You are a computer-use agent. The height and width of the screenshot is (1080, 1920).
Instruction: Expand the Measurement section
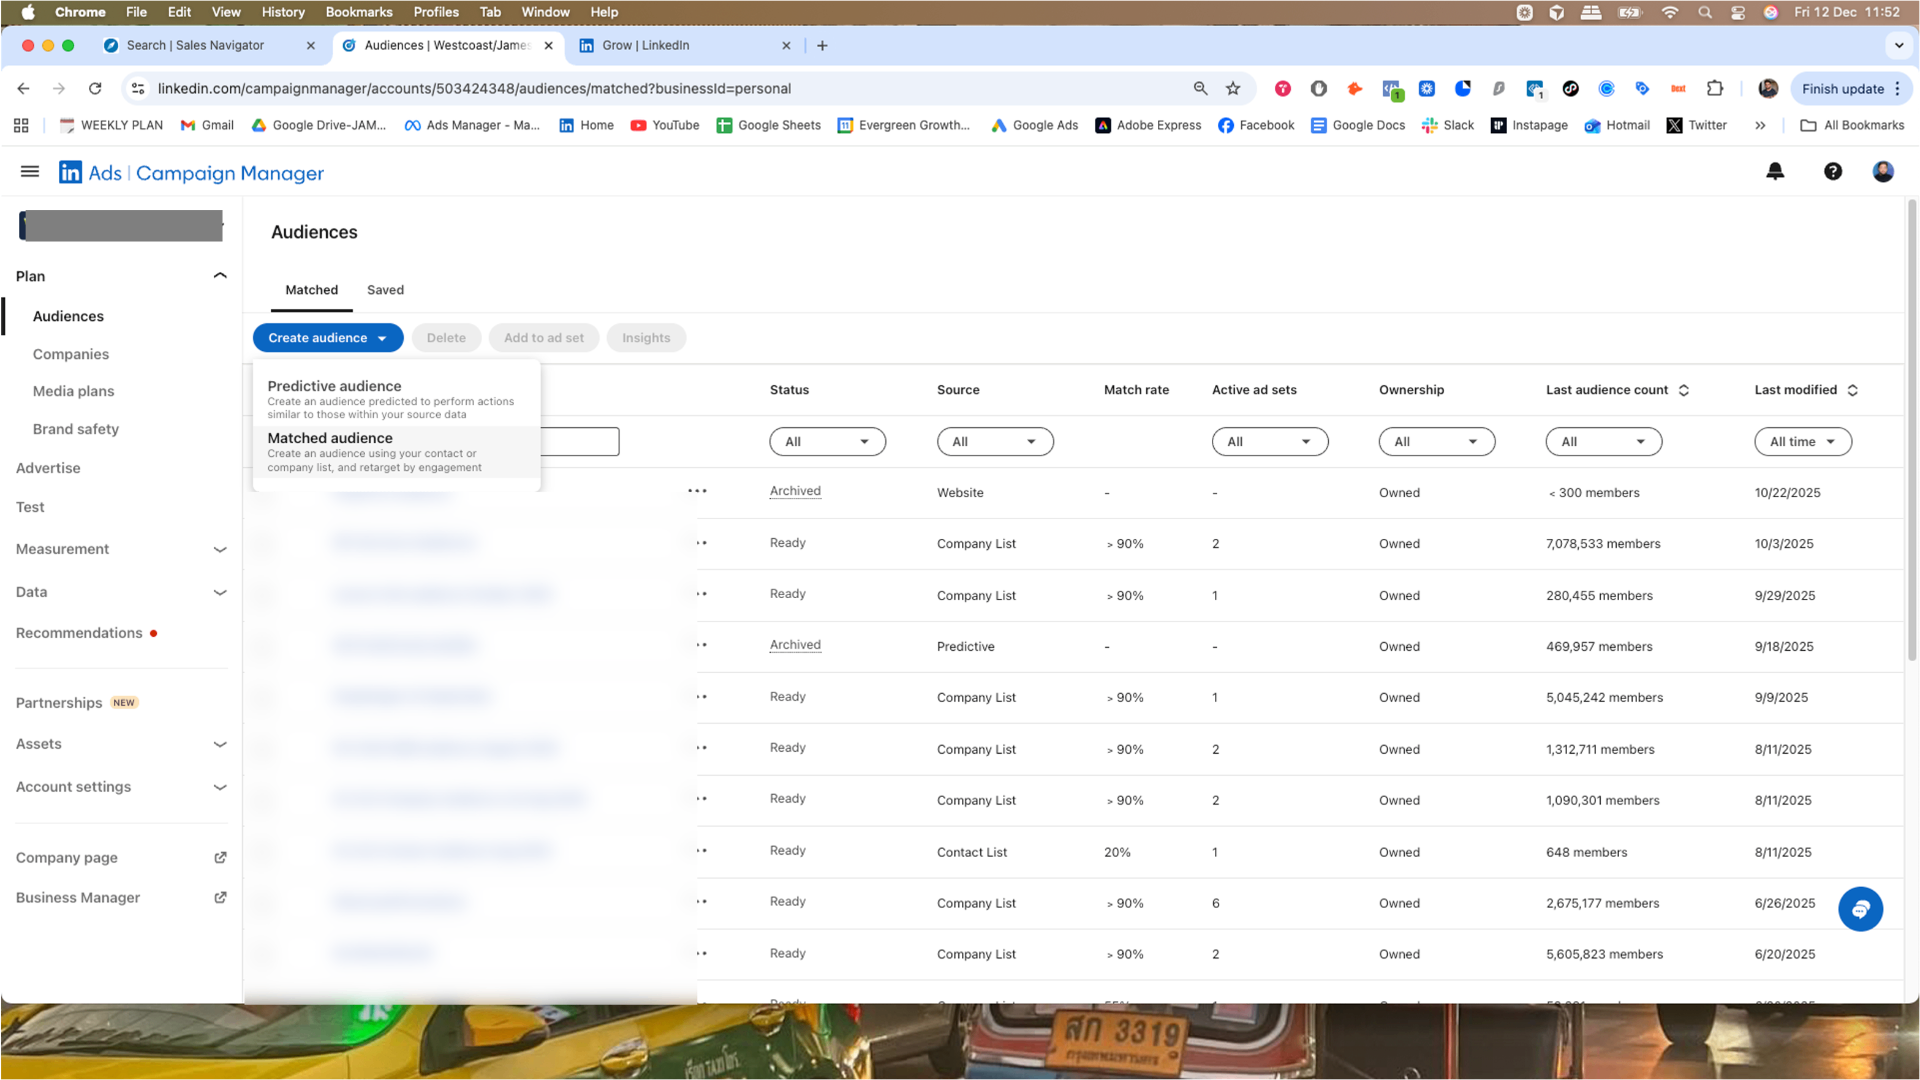click(220, 549)
